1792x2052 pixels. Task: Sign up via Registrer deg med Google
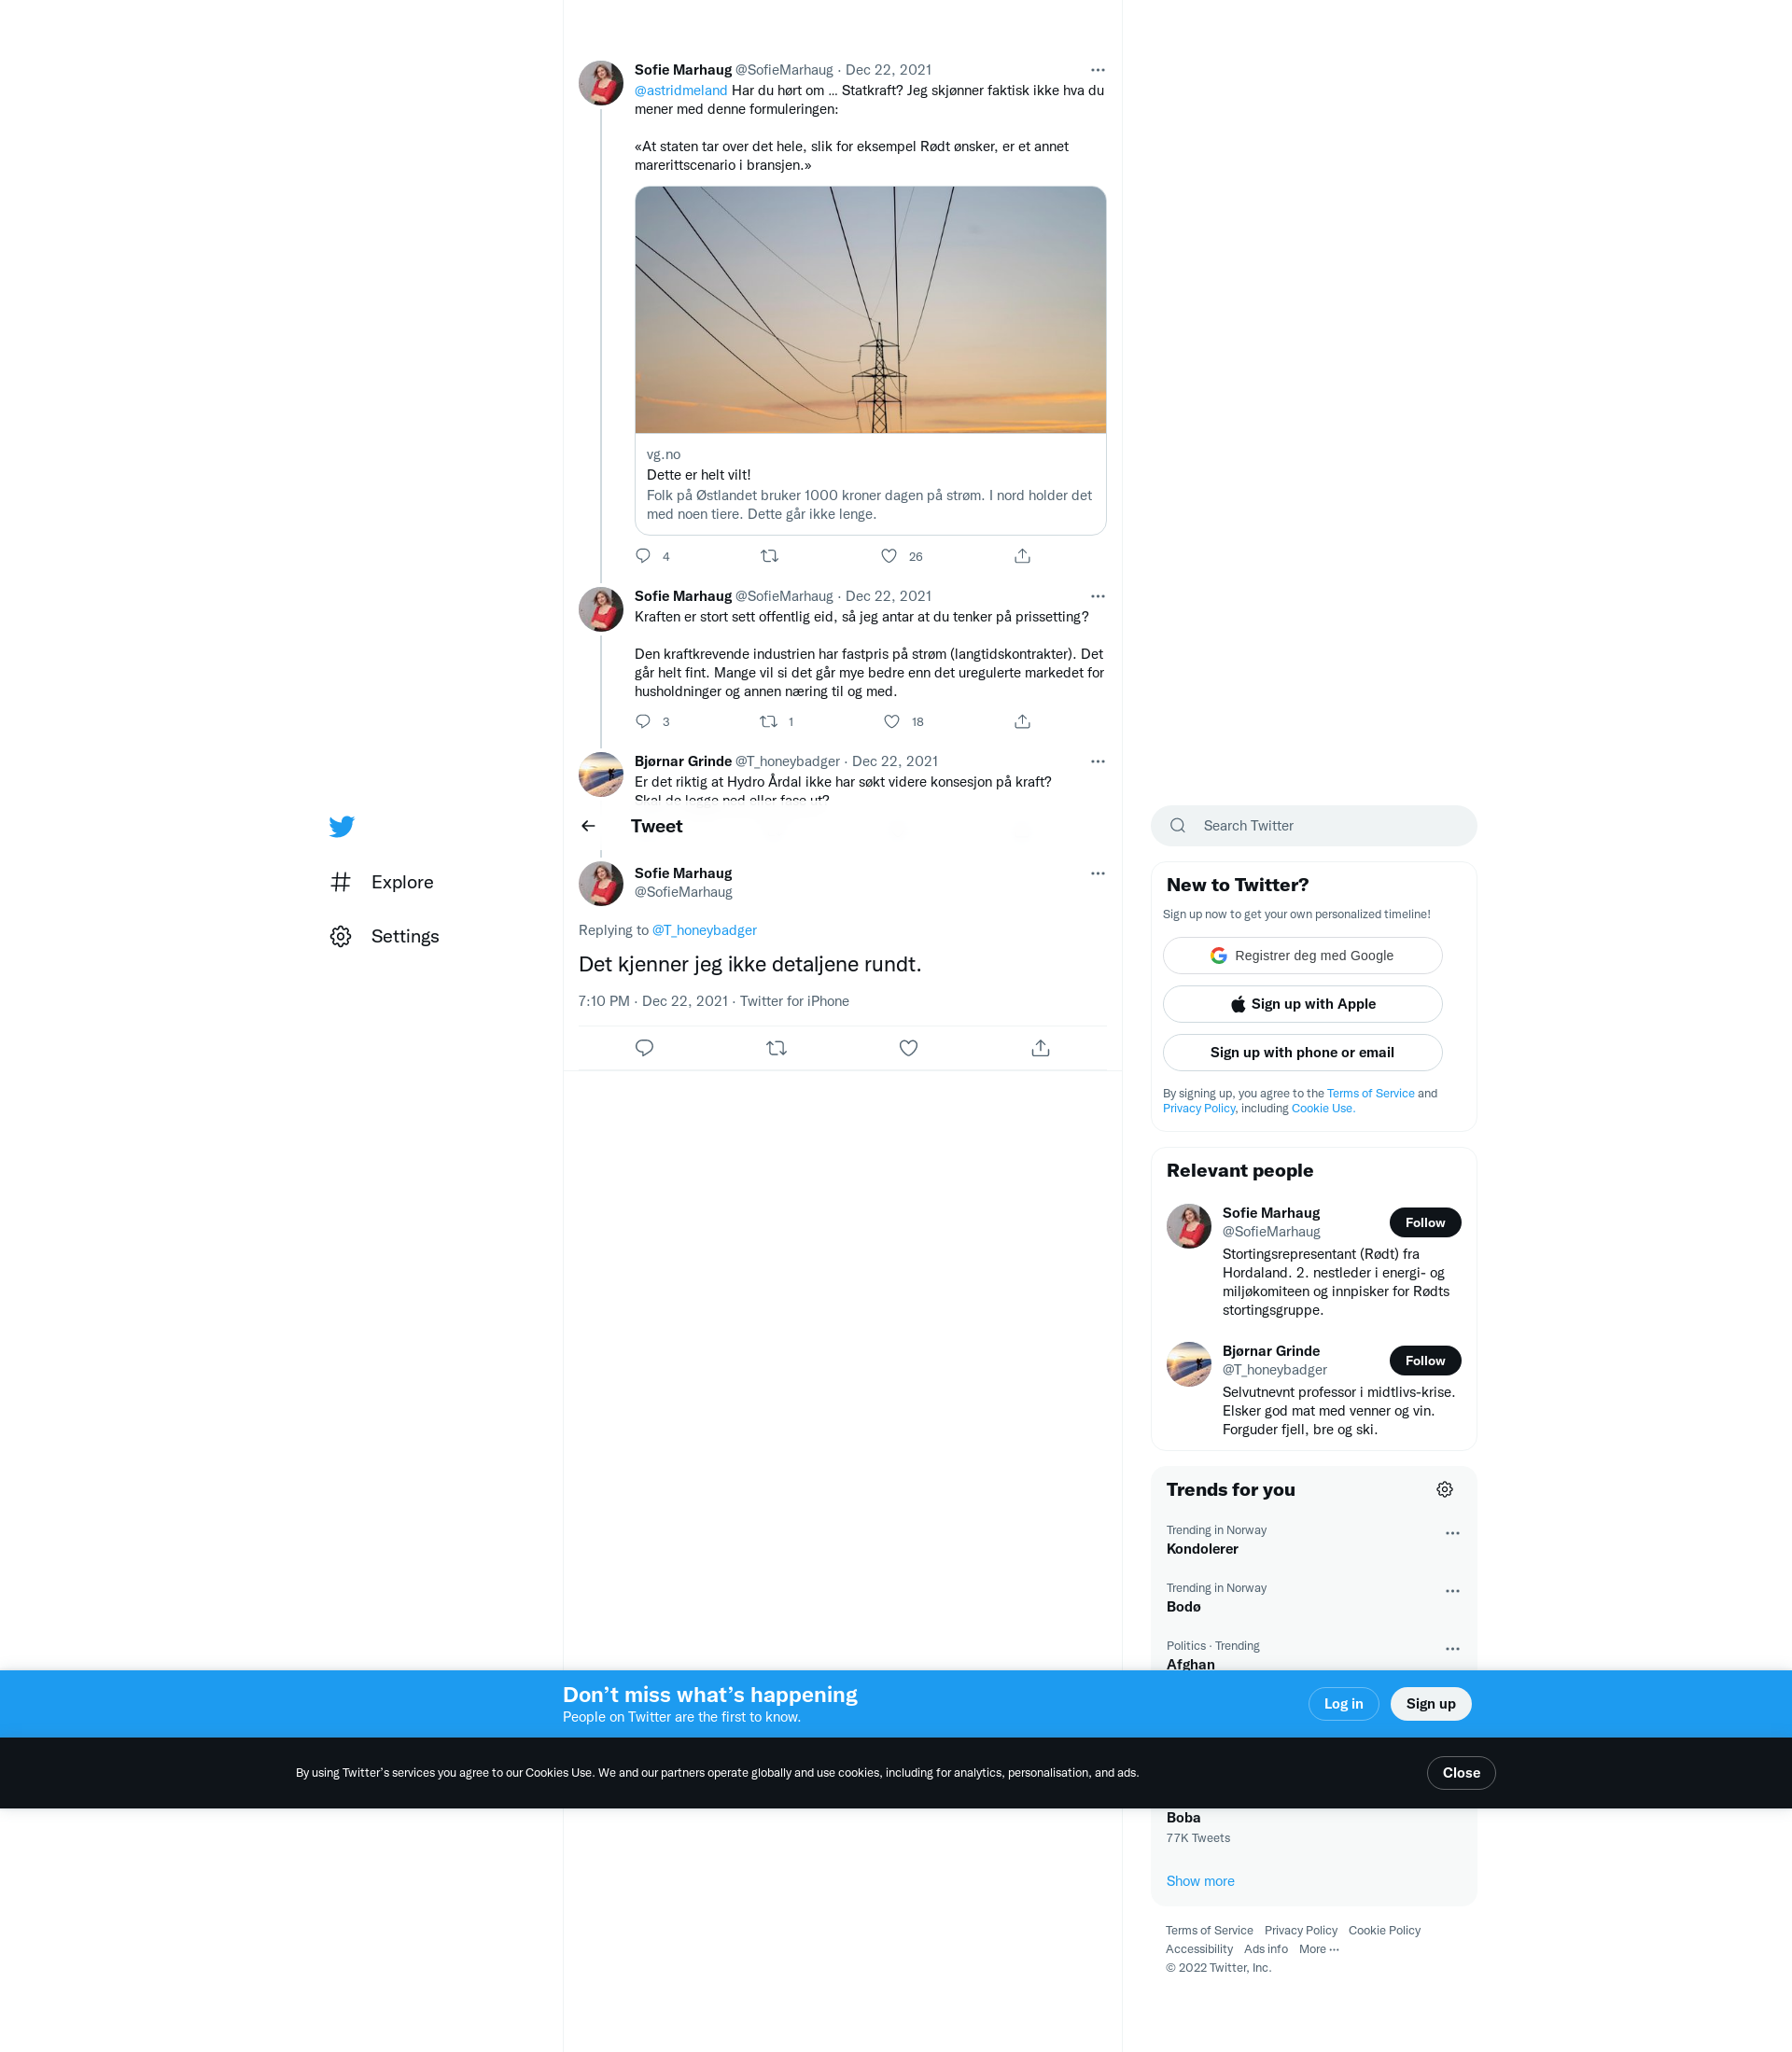point(1302,956)
